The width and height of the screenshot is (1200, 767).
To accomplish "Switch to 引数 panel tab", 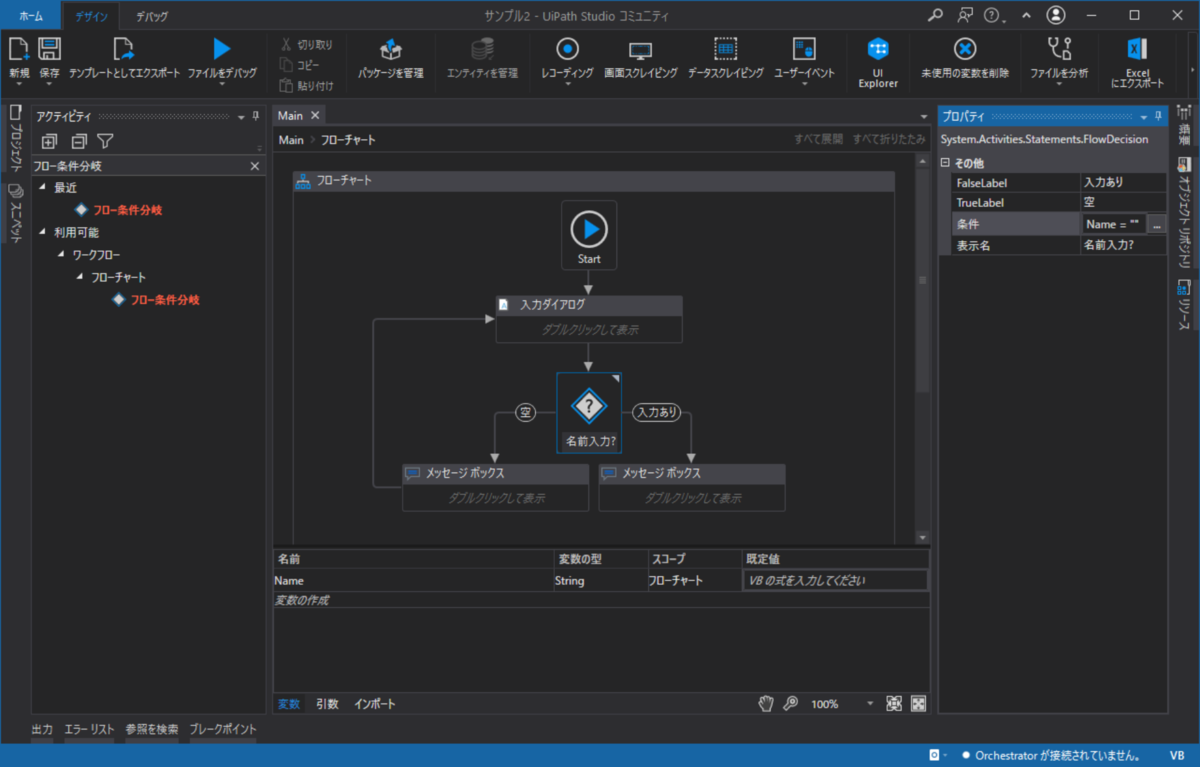I will point(327,704).
